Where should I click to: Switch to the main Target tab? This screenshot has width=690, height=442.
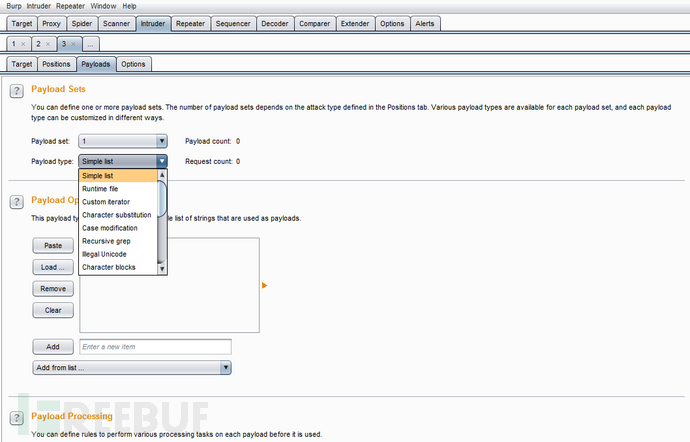22,24
